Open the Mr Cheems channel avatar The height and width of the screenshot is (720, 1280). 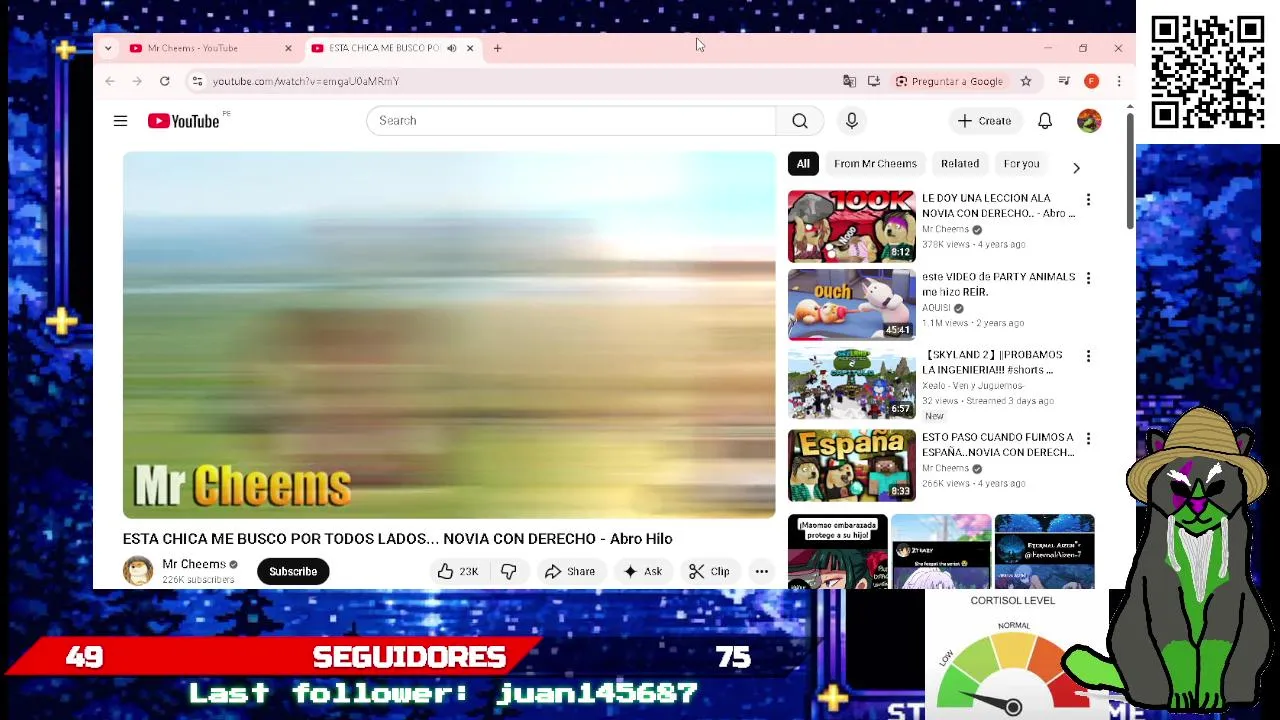pos(138,571)
